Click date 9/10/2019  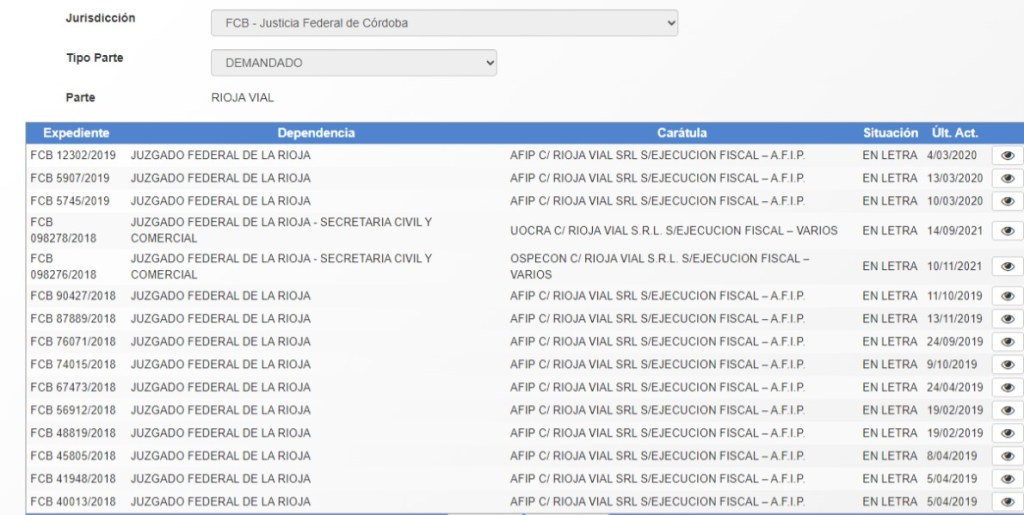(952, 364)
